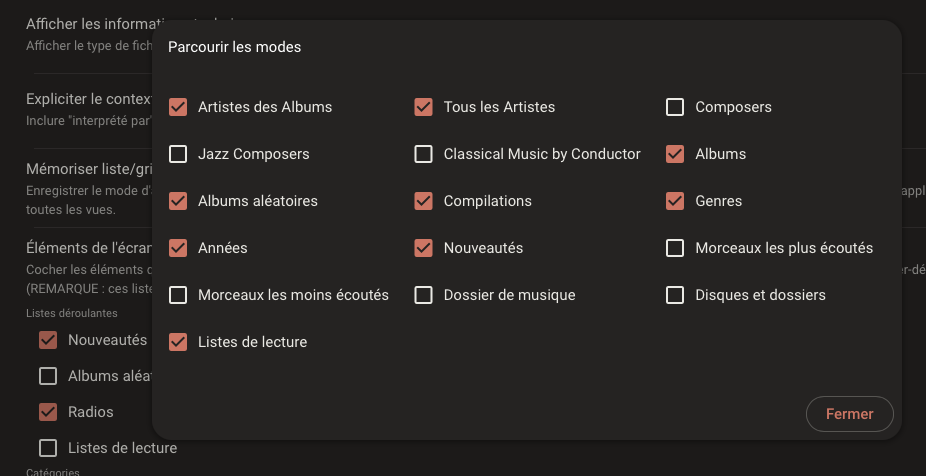926x476 pixels.
Task: Enable Morceaux les plus écoutés
Action: (675, 248)
